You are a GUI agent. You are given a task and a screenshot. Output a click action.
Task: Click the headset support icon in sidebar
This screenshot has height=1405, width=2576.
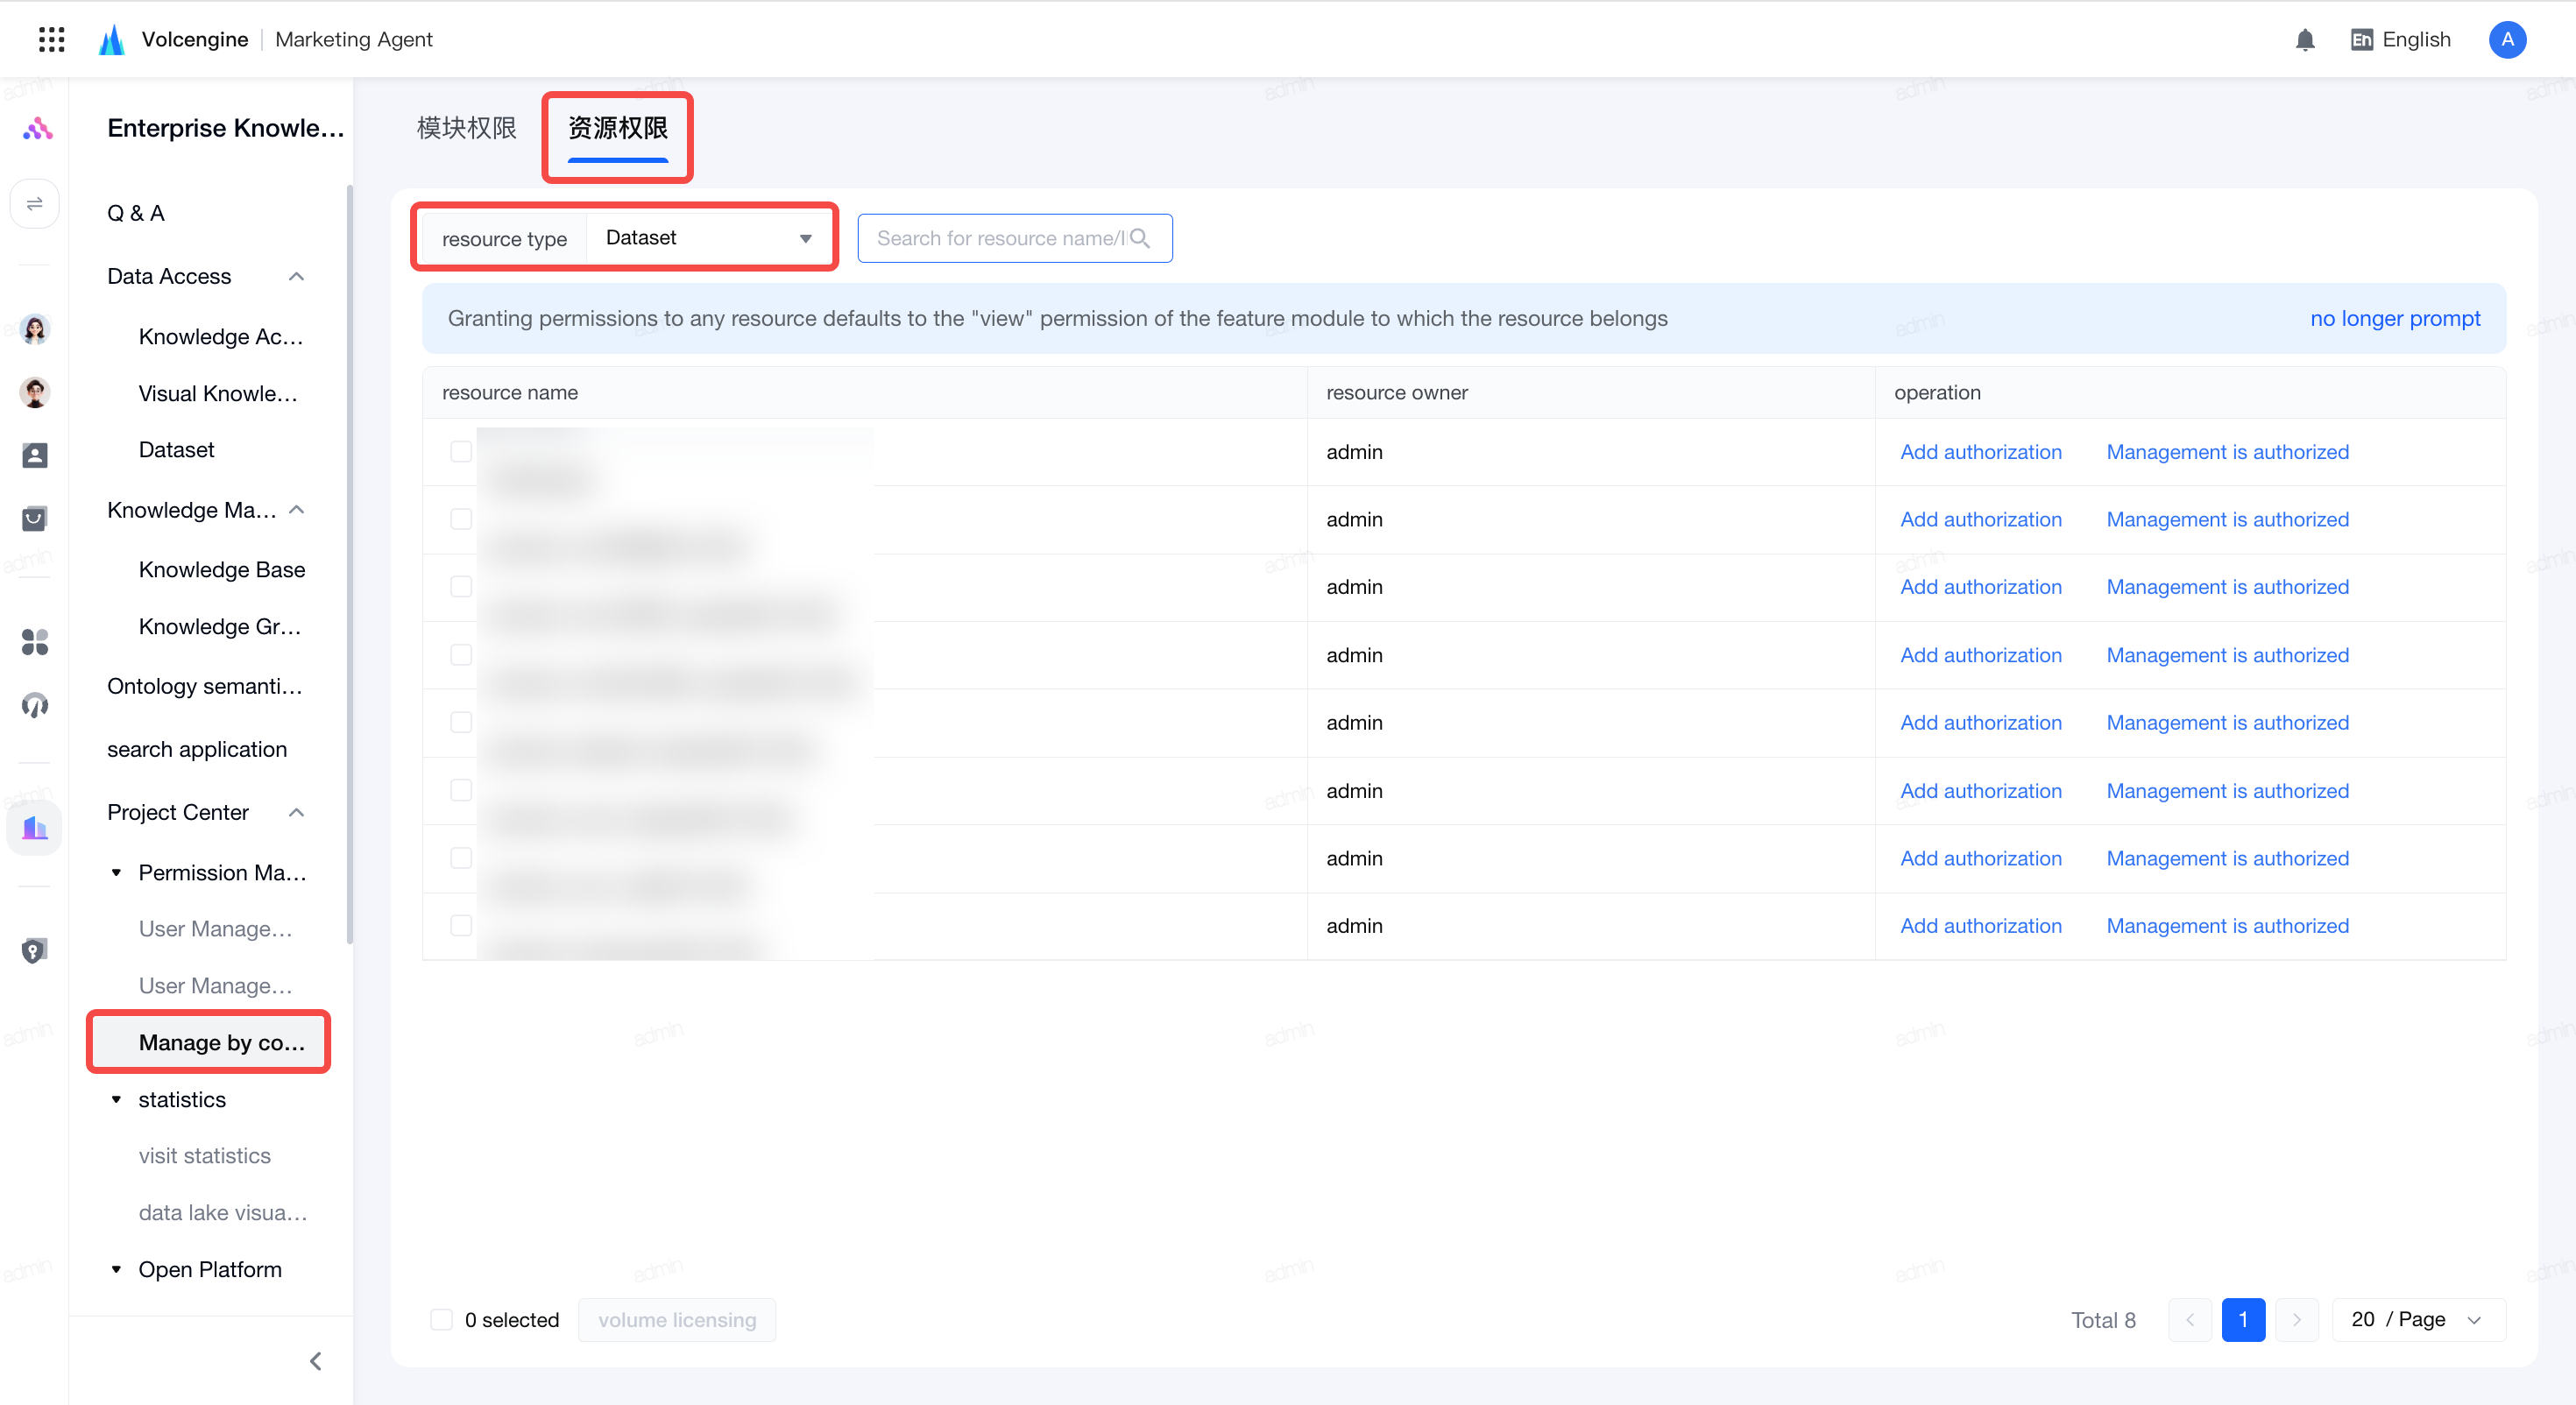(x=35, y=705)
